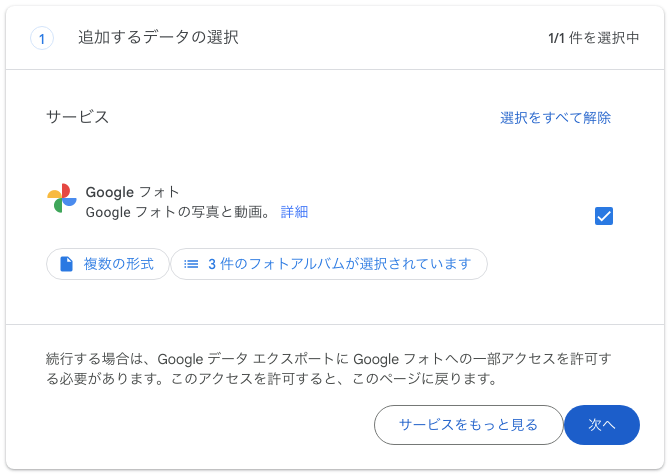Click the Google フォトの写真と動画 description text
This screenshot has width=669, height=474.
178,212
